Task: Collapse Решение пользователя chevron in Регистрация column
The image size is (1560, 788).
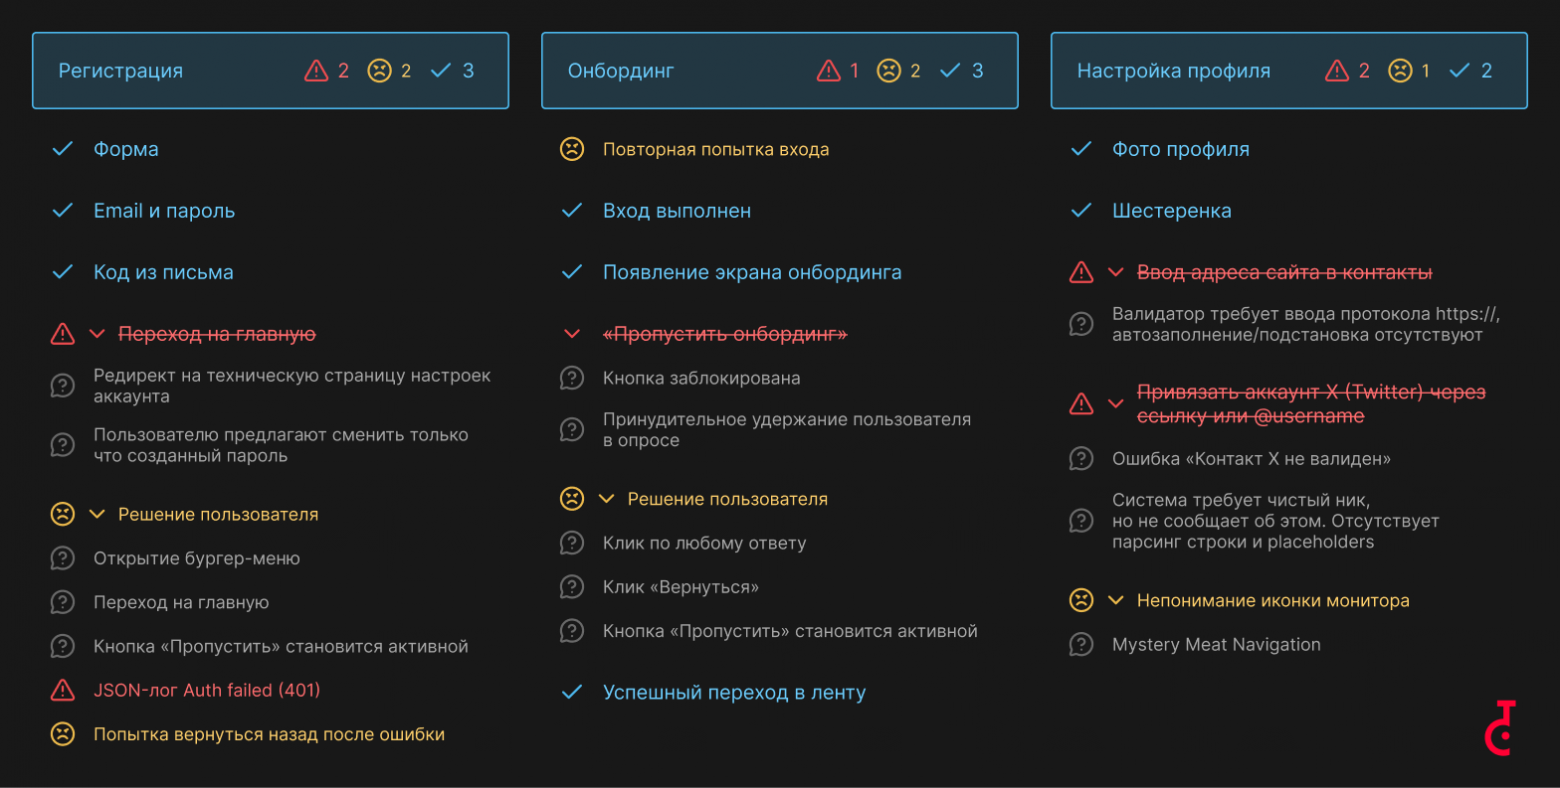Action: (97, 514)
